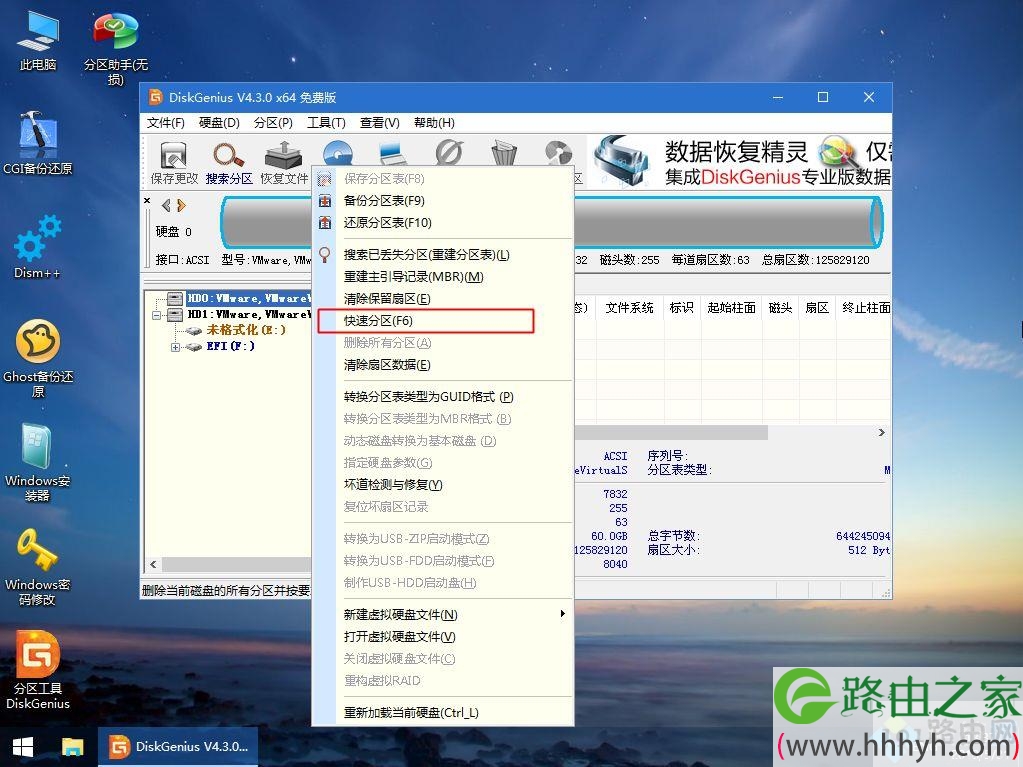Choose 快速分区(F6) entry
The image size is (1023, 767).
(x=443, y=321)
